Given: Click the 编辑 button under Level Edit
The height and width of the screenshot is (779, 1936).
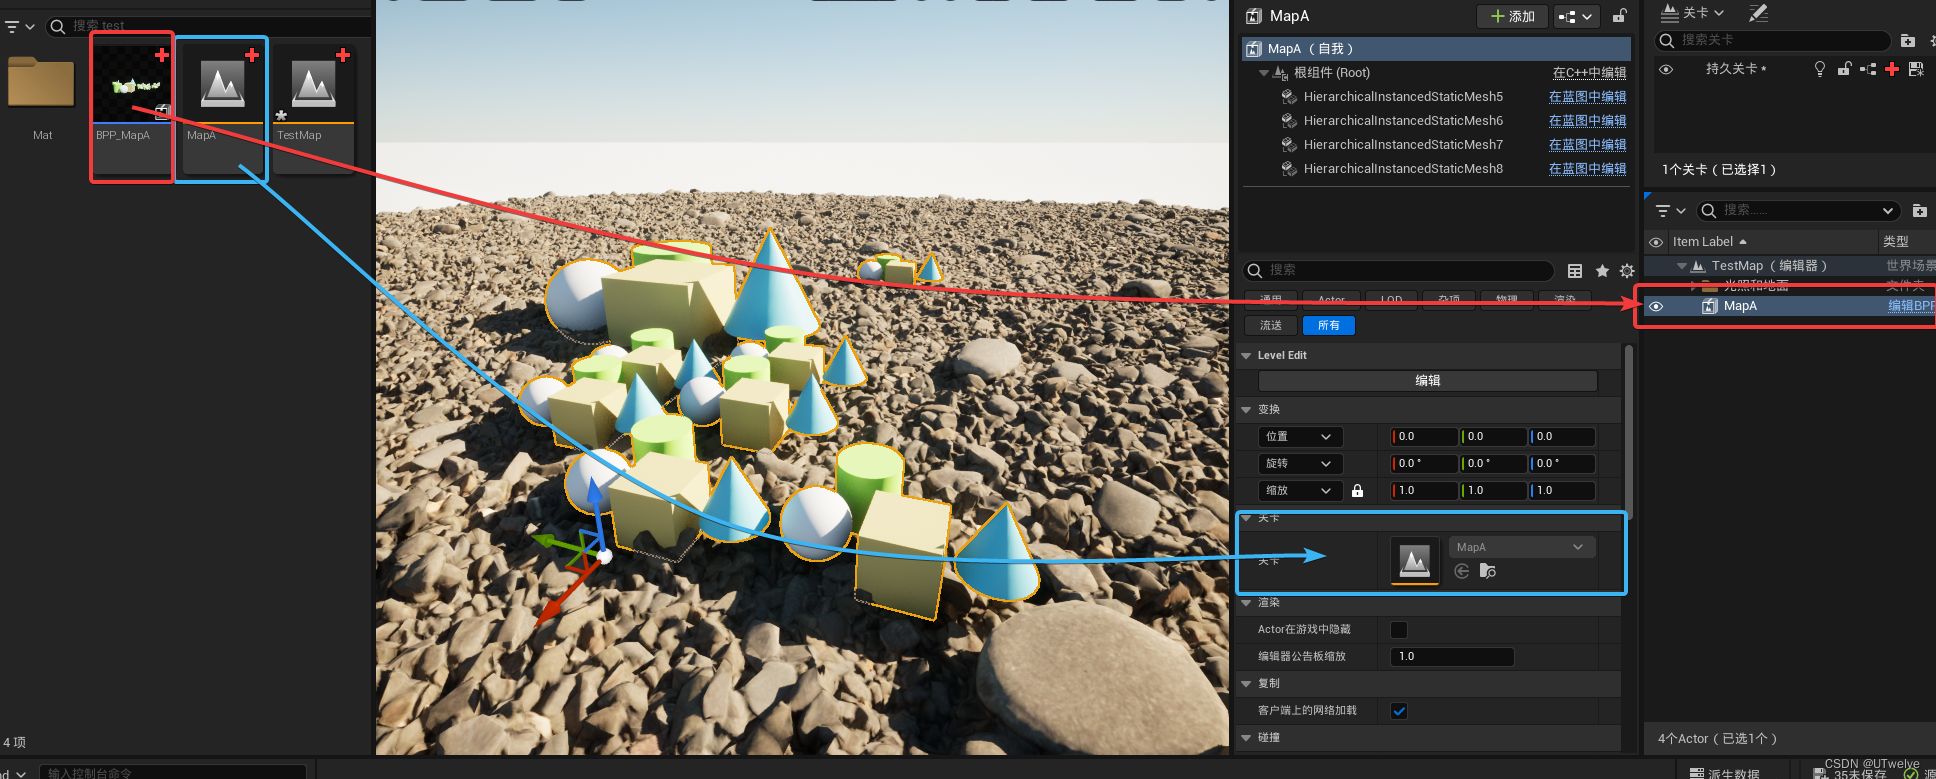Looking at the screenshot, I should 1427,381.
